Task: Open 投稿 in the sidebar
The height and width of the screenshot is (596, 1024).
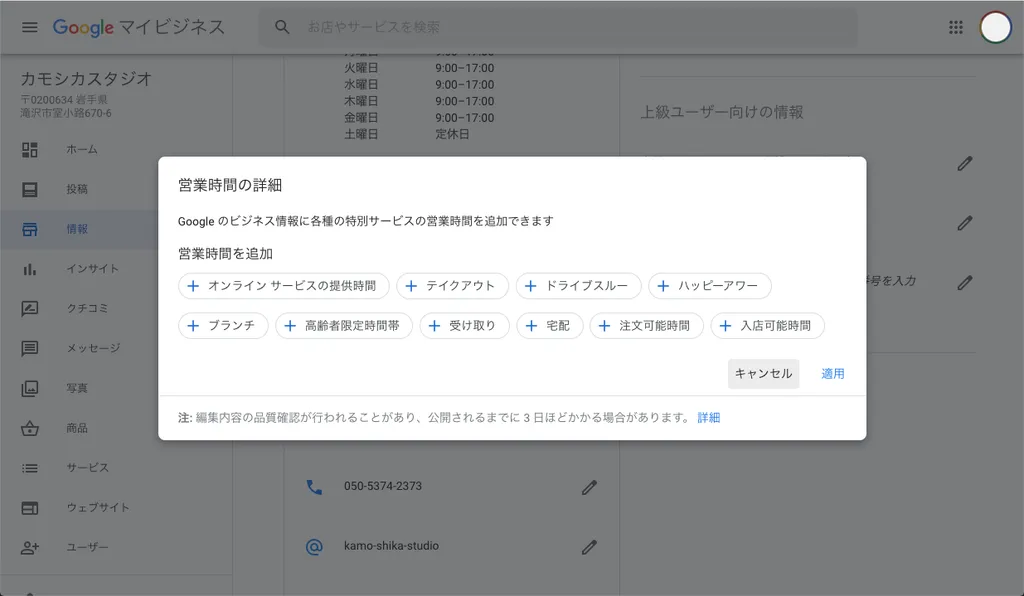Action: (76, 189)
